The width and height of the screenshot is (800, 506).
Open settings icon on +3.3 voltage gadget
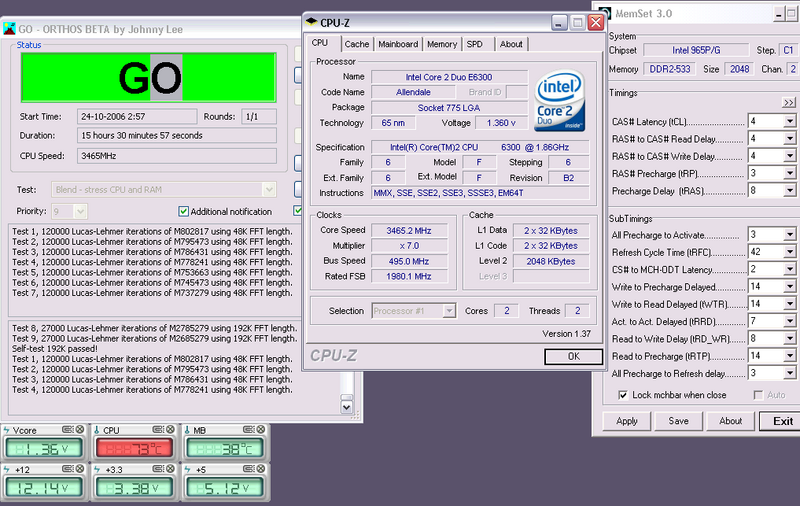[158, 468]
